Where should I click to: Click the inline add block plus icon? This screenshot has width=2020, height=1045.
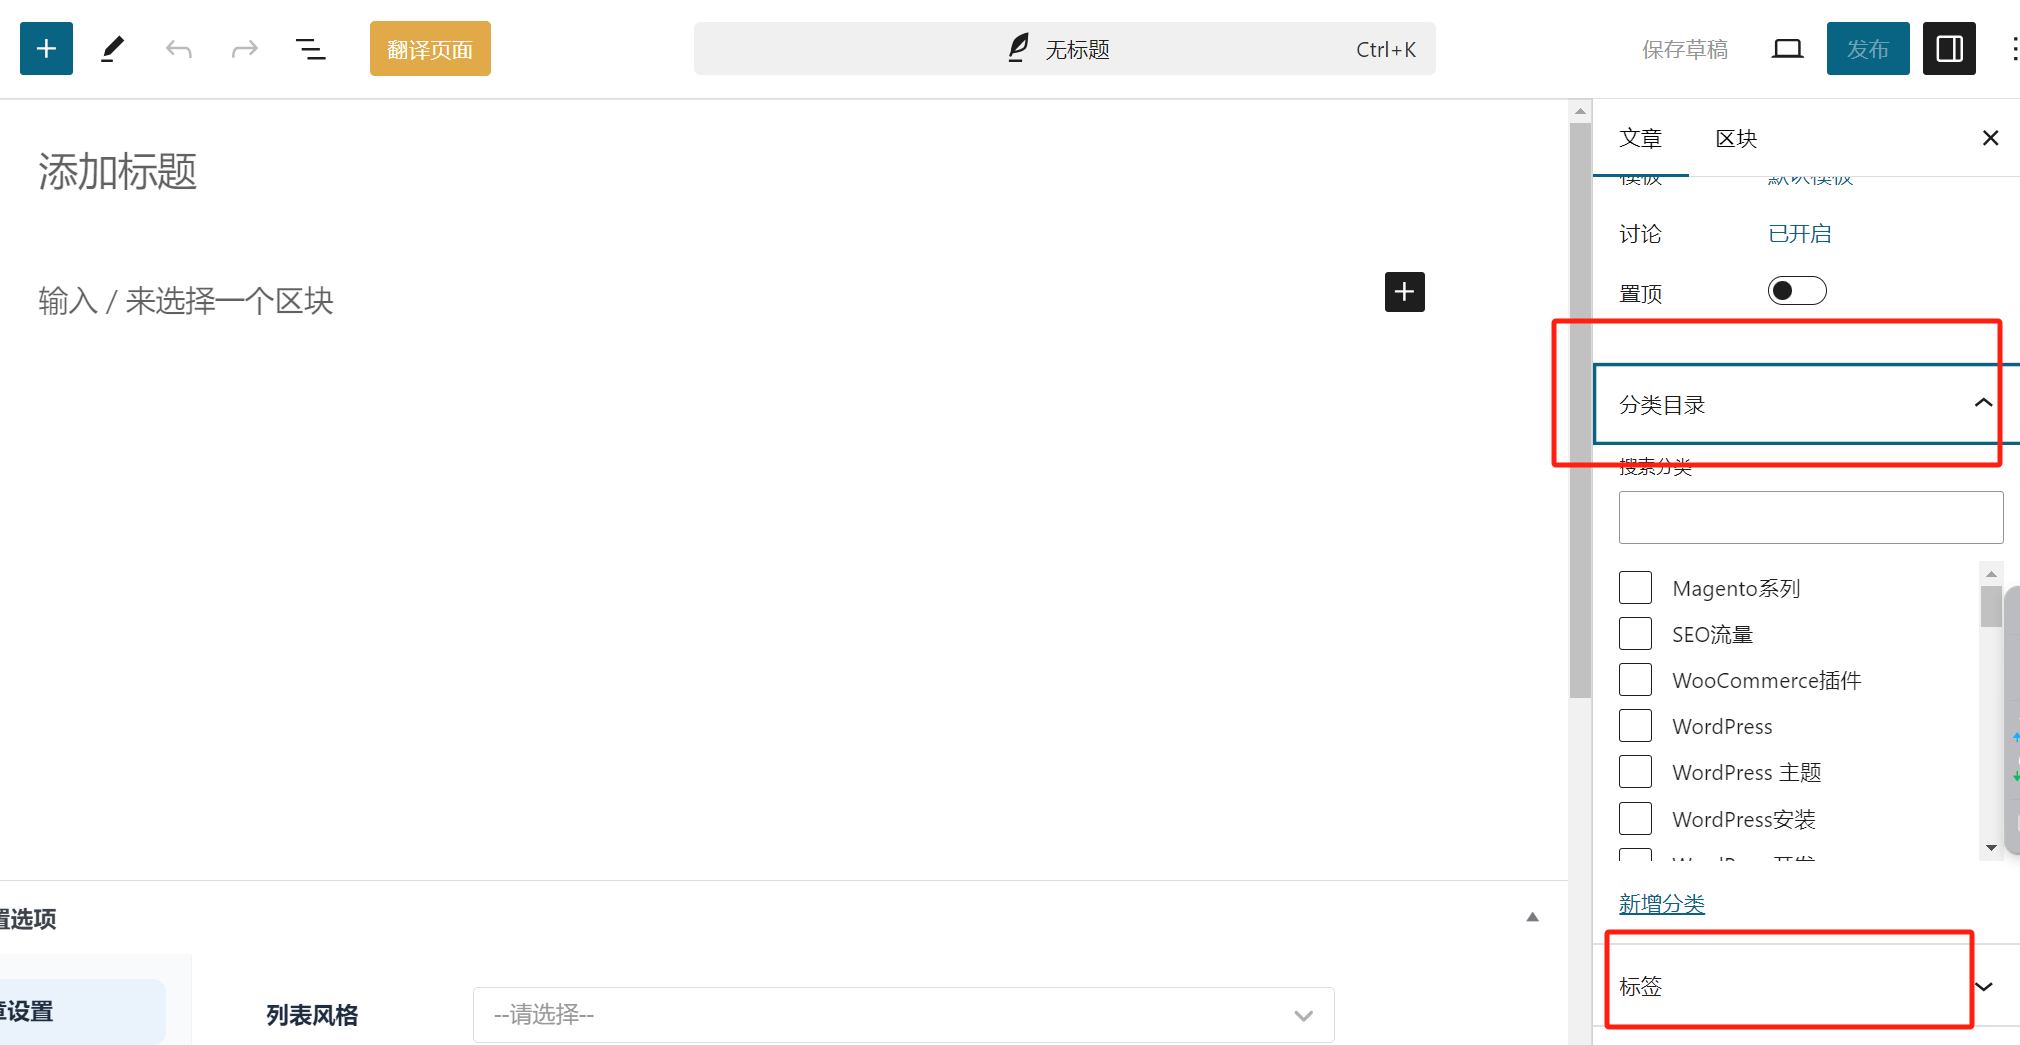click(x=1404, y=292)
